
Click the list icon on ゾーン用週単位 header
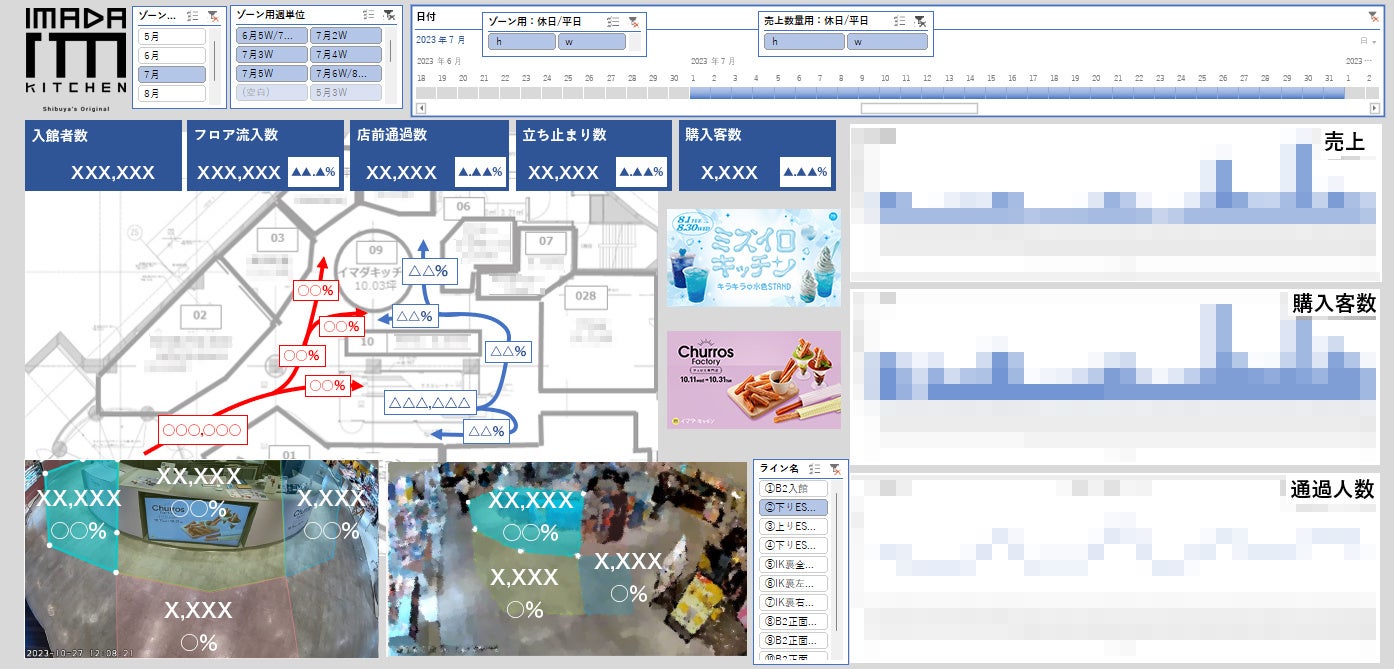click(x=368, y=16)
